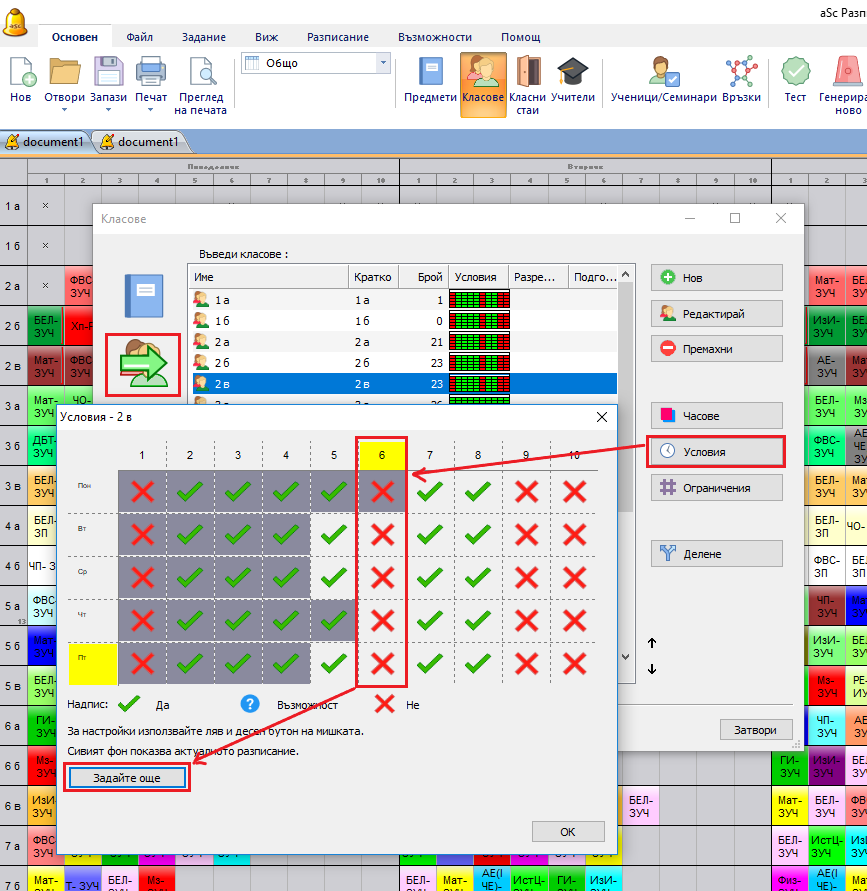The image size is (867, 891).
Task: Toggle Monday period 1 availability cell
Action: [142, 491]
